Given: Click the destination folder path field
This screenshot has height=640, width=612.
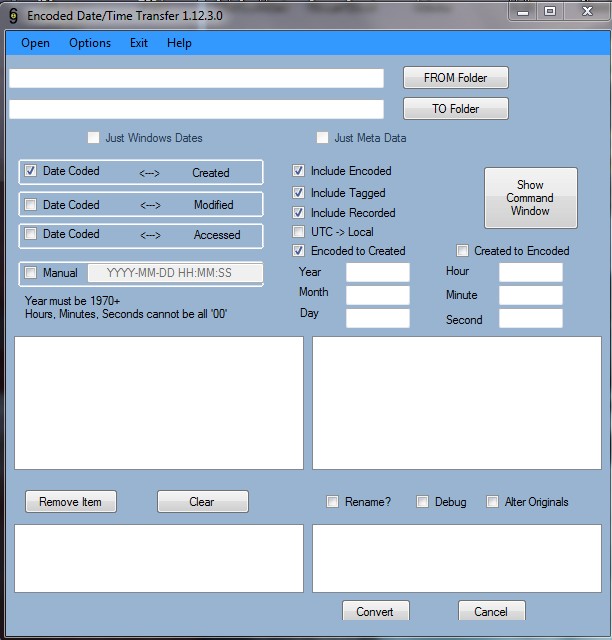Looking at the screenshot, I should (196, 109).
